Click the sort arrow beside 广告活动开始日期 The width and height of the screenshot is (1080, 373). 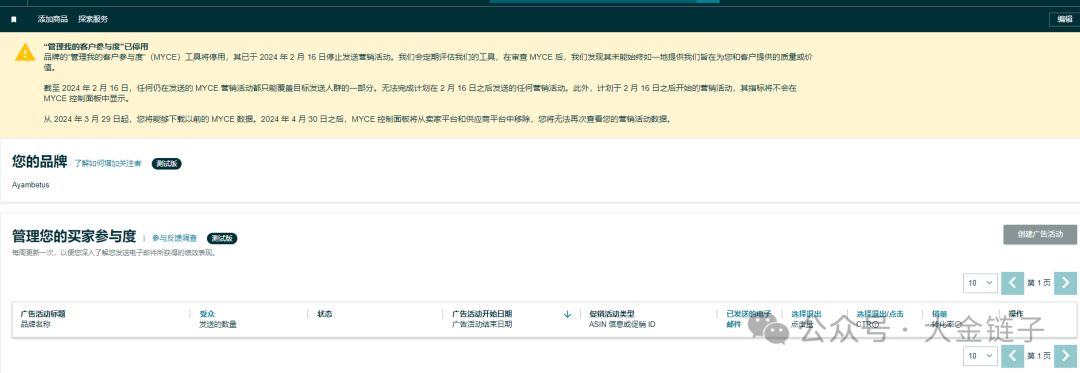tap(568, 314)
